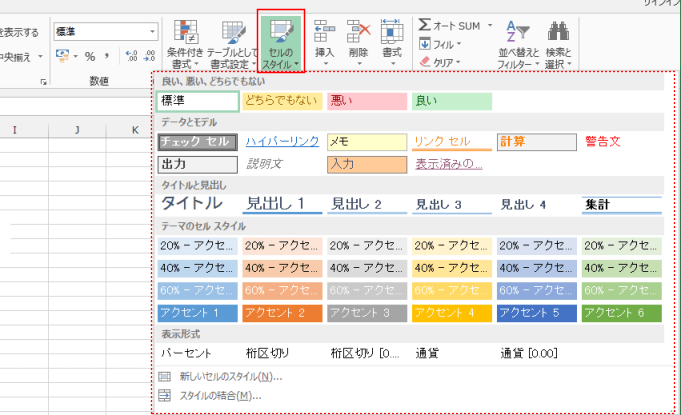Viewport: 681px width, 415px height.
Task: Click the percent style button
Action: point(90,56)
